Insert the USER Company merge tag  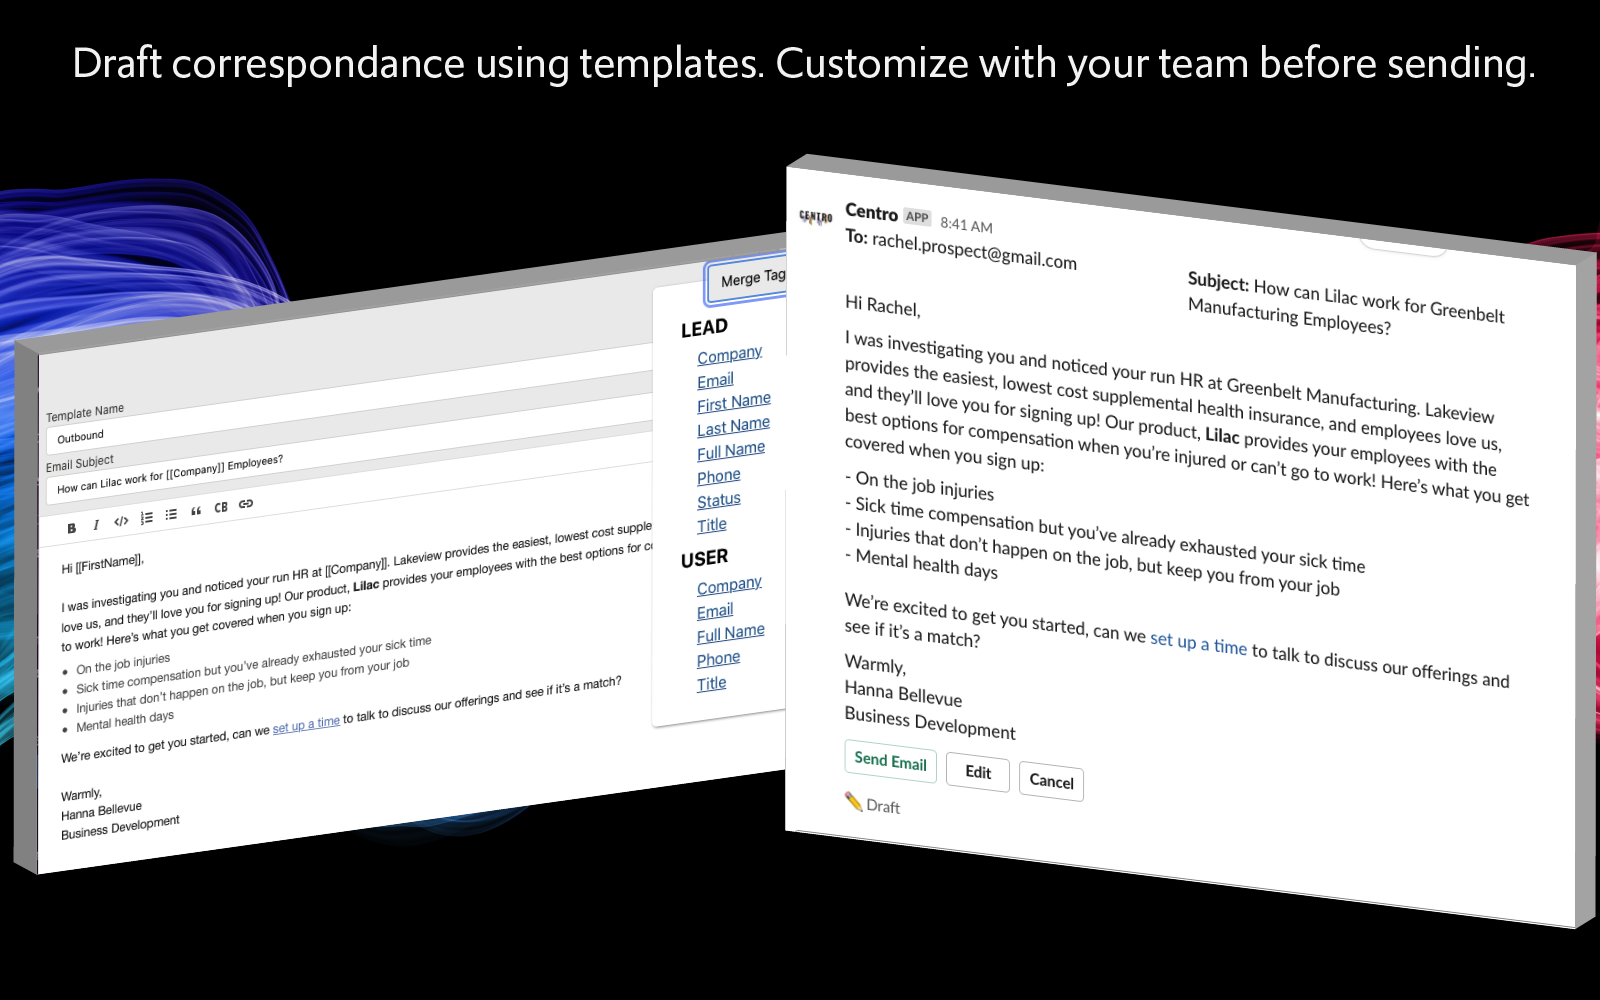[x=729, y=586]
